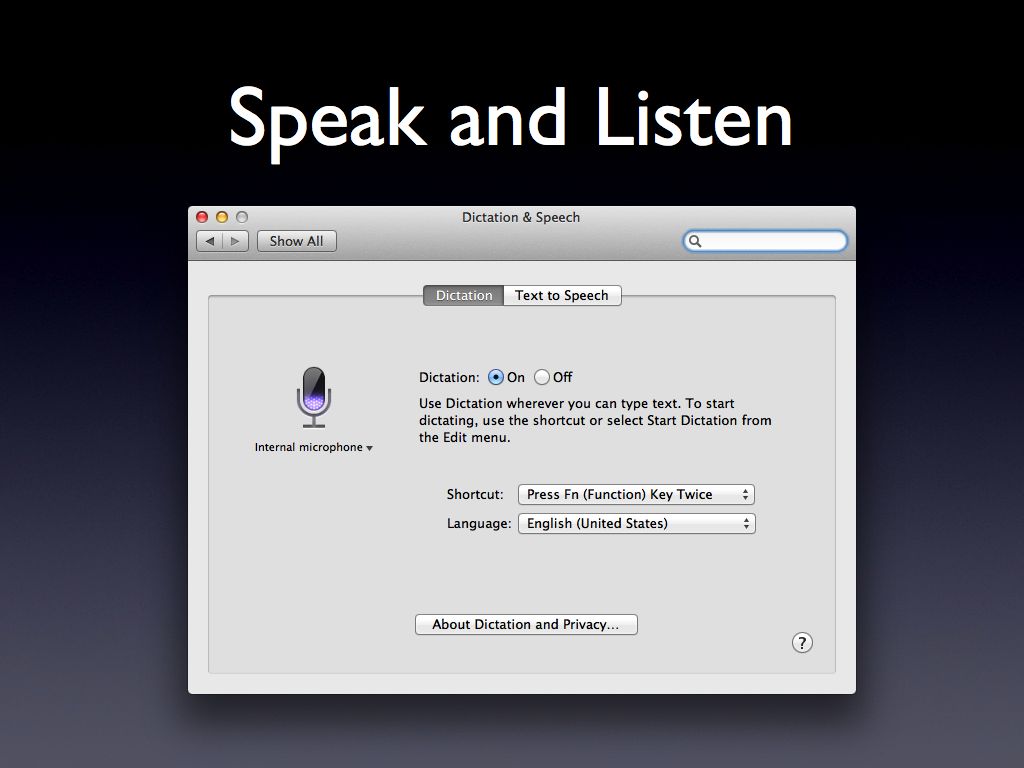Click the microphone icon
Viewport: 1024px width, 768px height.
click(313, 397)
